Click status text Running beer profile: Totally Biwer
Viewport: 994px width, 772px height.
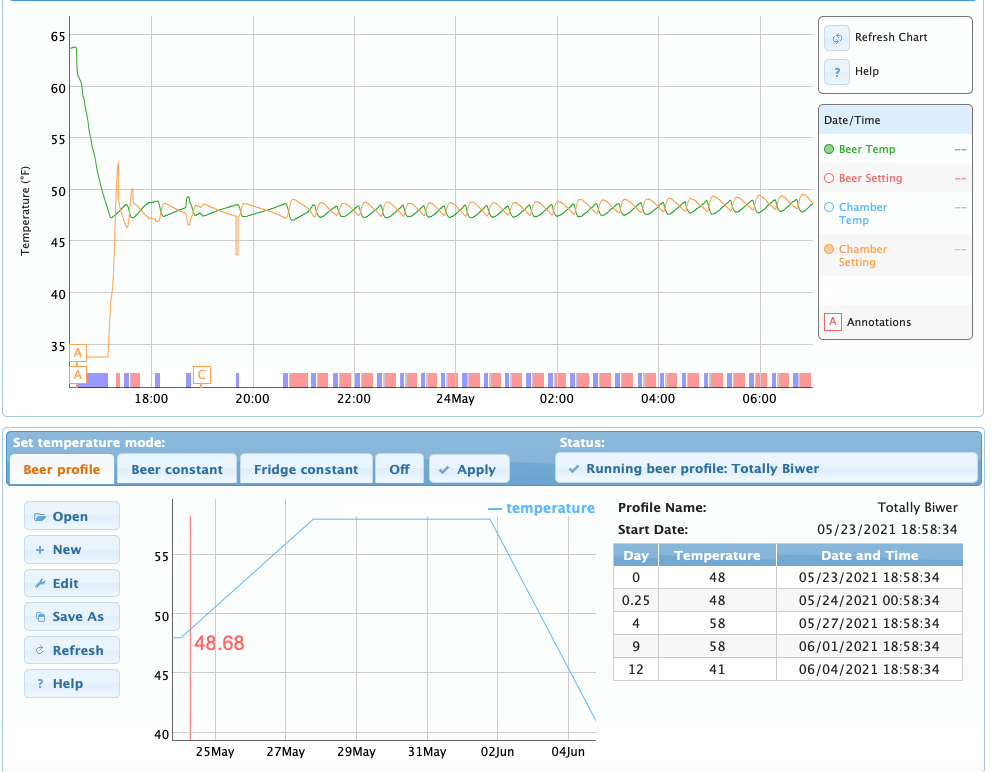[x=702, y=469]
